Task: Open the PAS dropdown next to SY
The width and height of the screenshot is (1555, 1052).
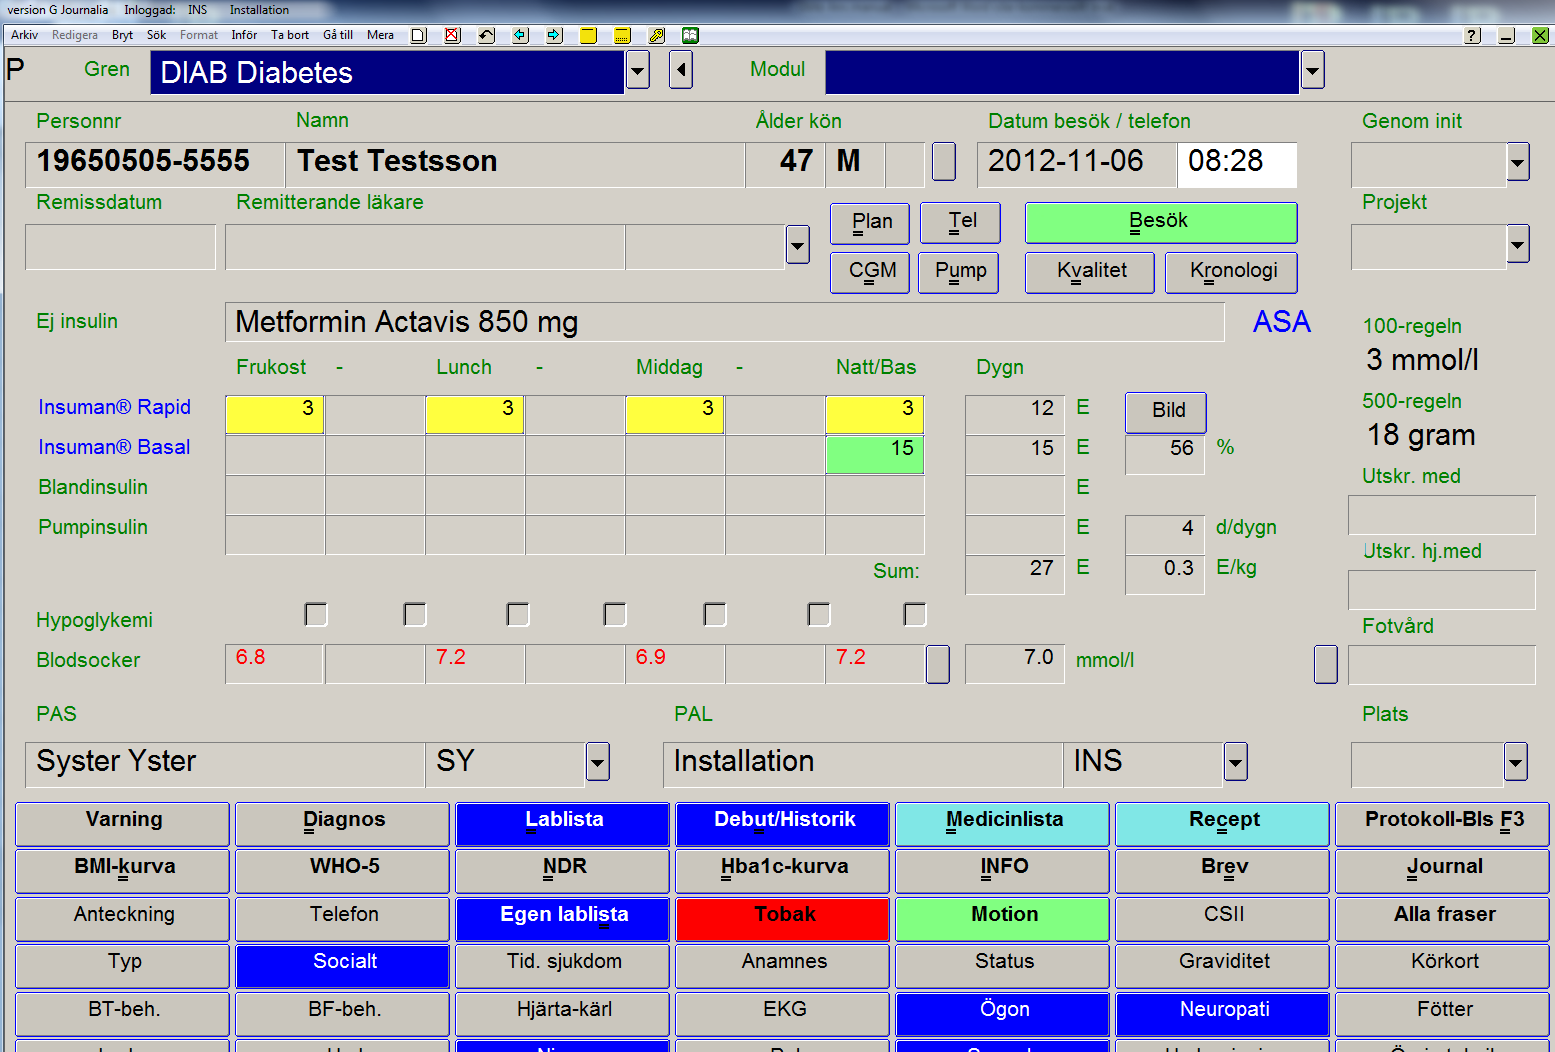Action: coord(598,762)
